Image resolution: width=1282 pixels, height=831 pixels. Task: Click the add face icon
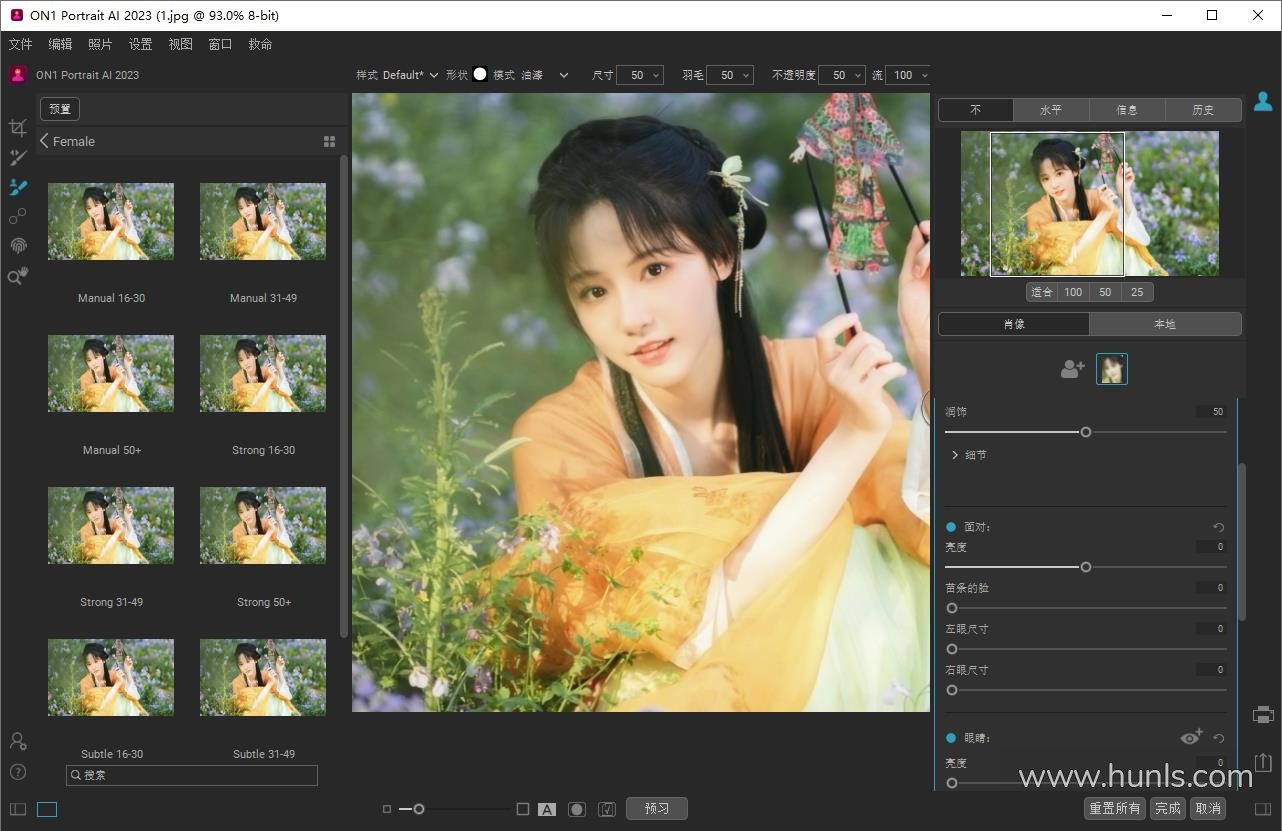click(x=1072, y=369)
